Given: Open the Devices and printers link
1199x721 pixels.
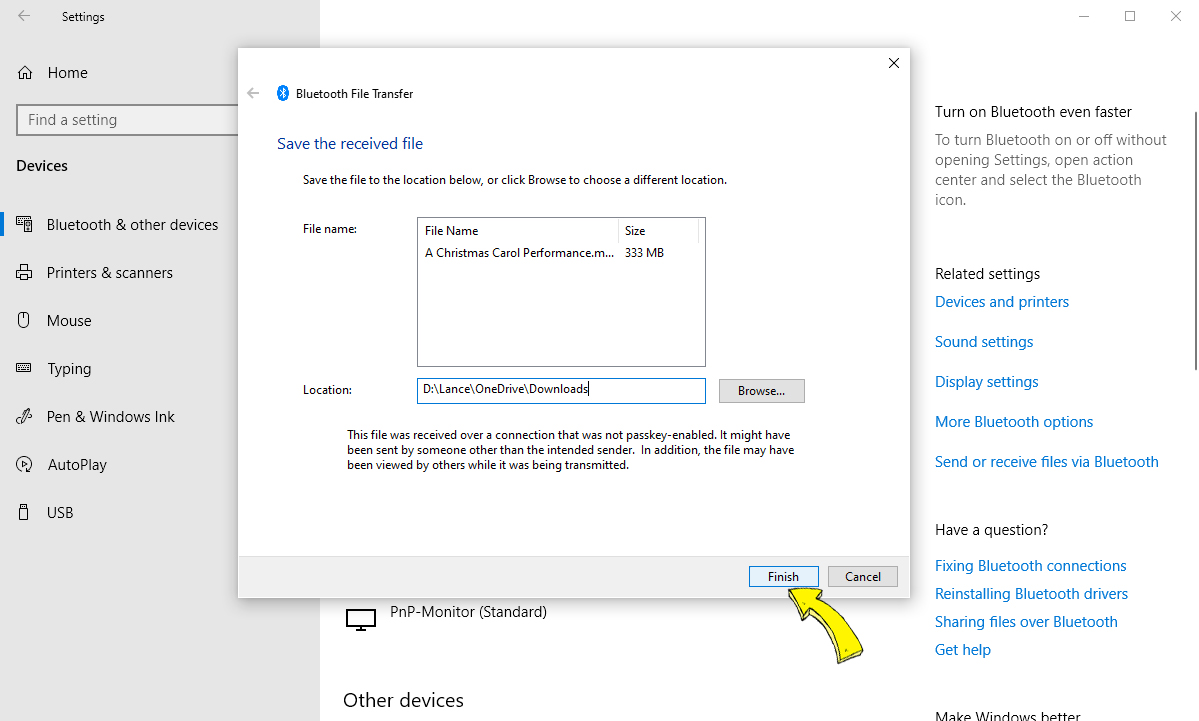Looking at the screenshot, I should point(1002,302).
